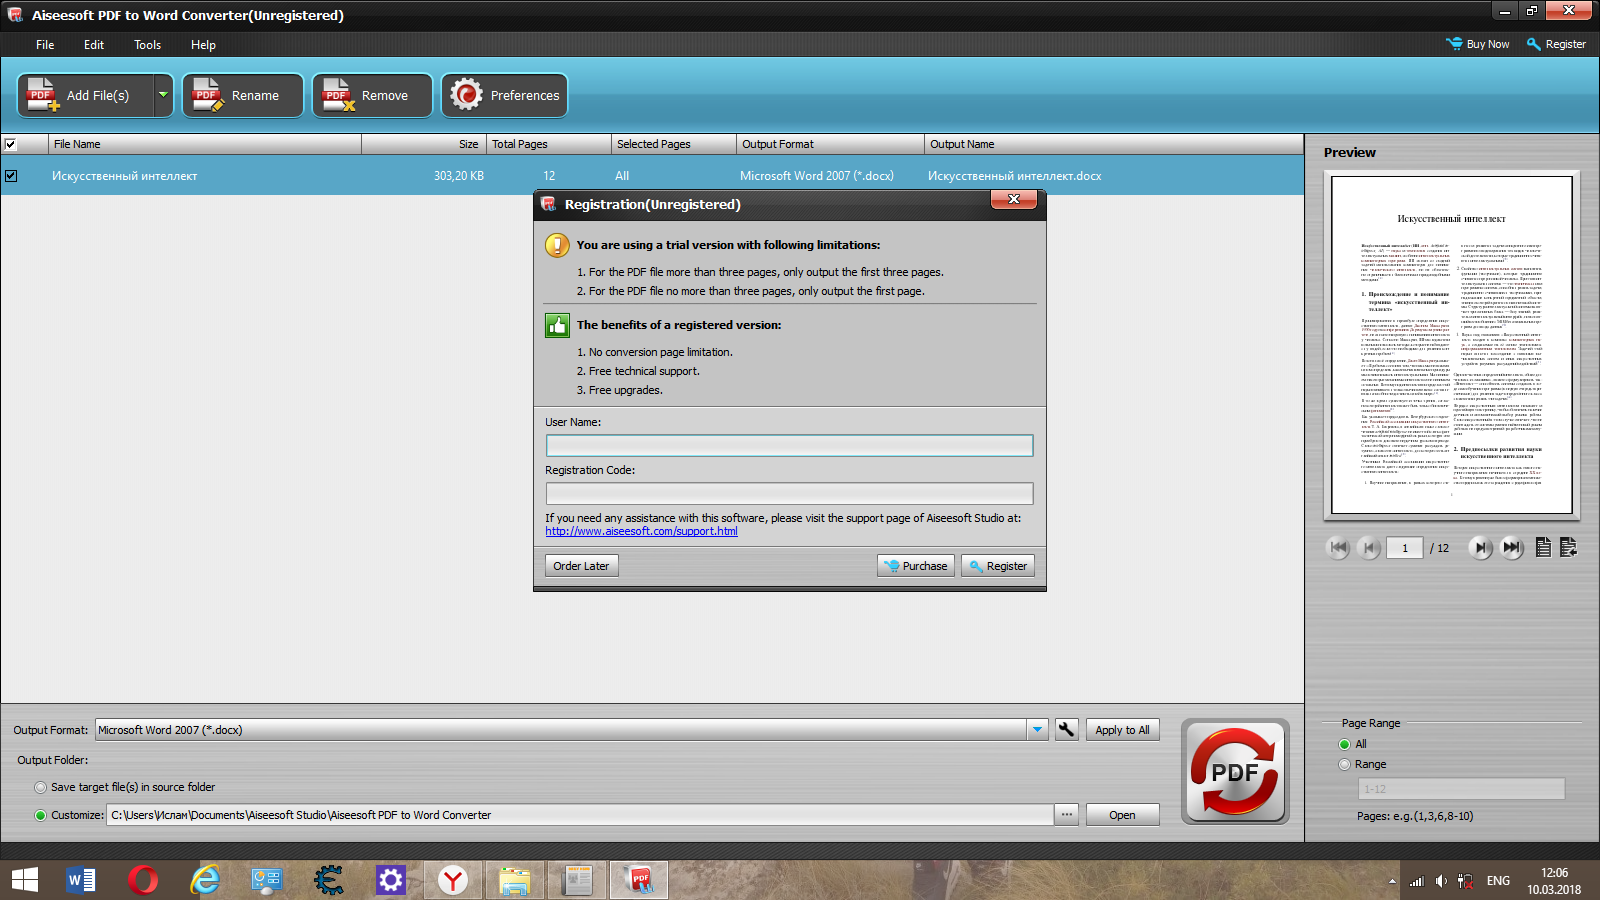
Task: Open File Explorer from the taskbar
Action: (x=515, y=880)
